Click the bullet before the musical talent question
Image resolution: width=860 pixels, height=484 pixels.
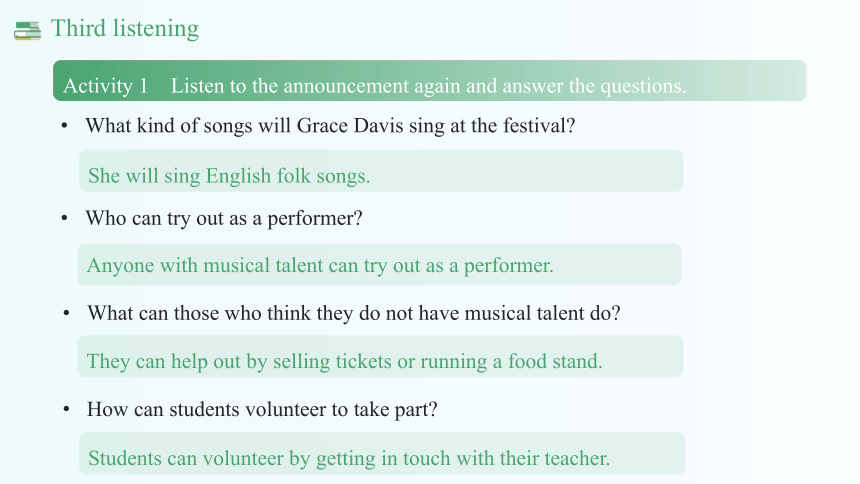(x=66, y=313)
